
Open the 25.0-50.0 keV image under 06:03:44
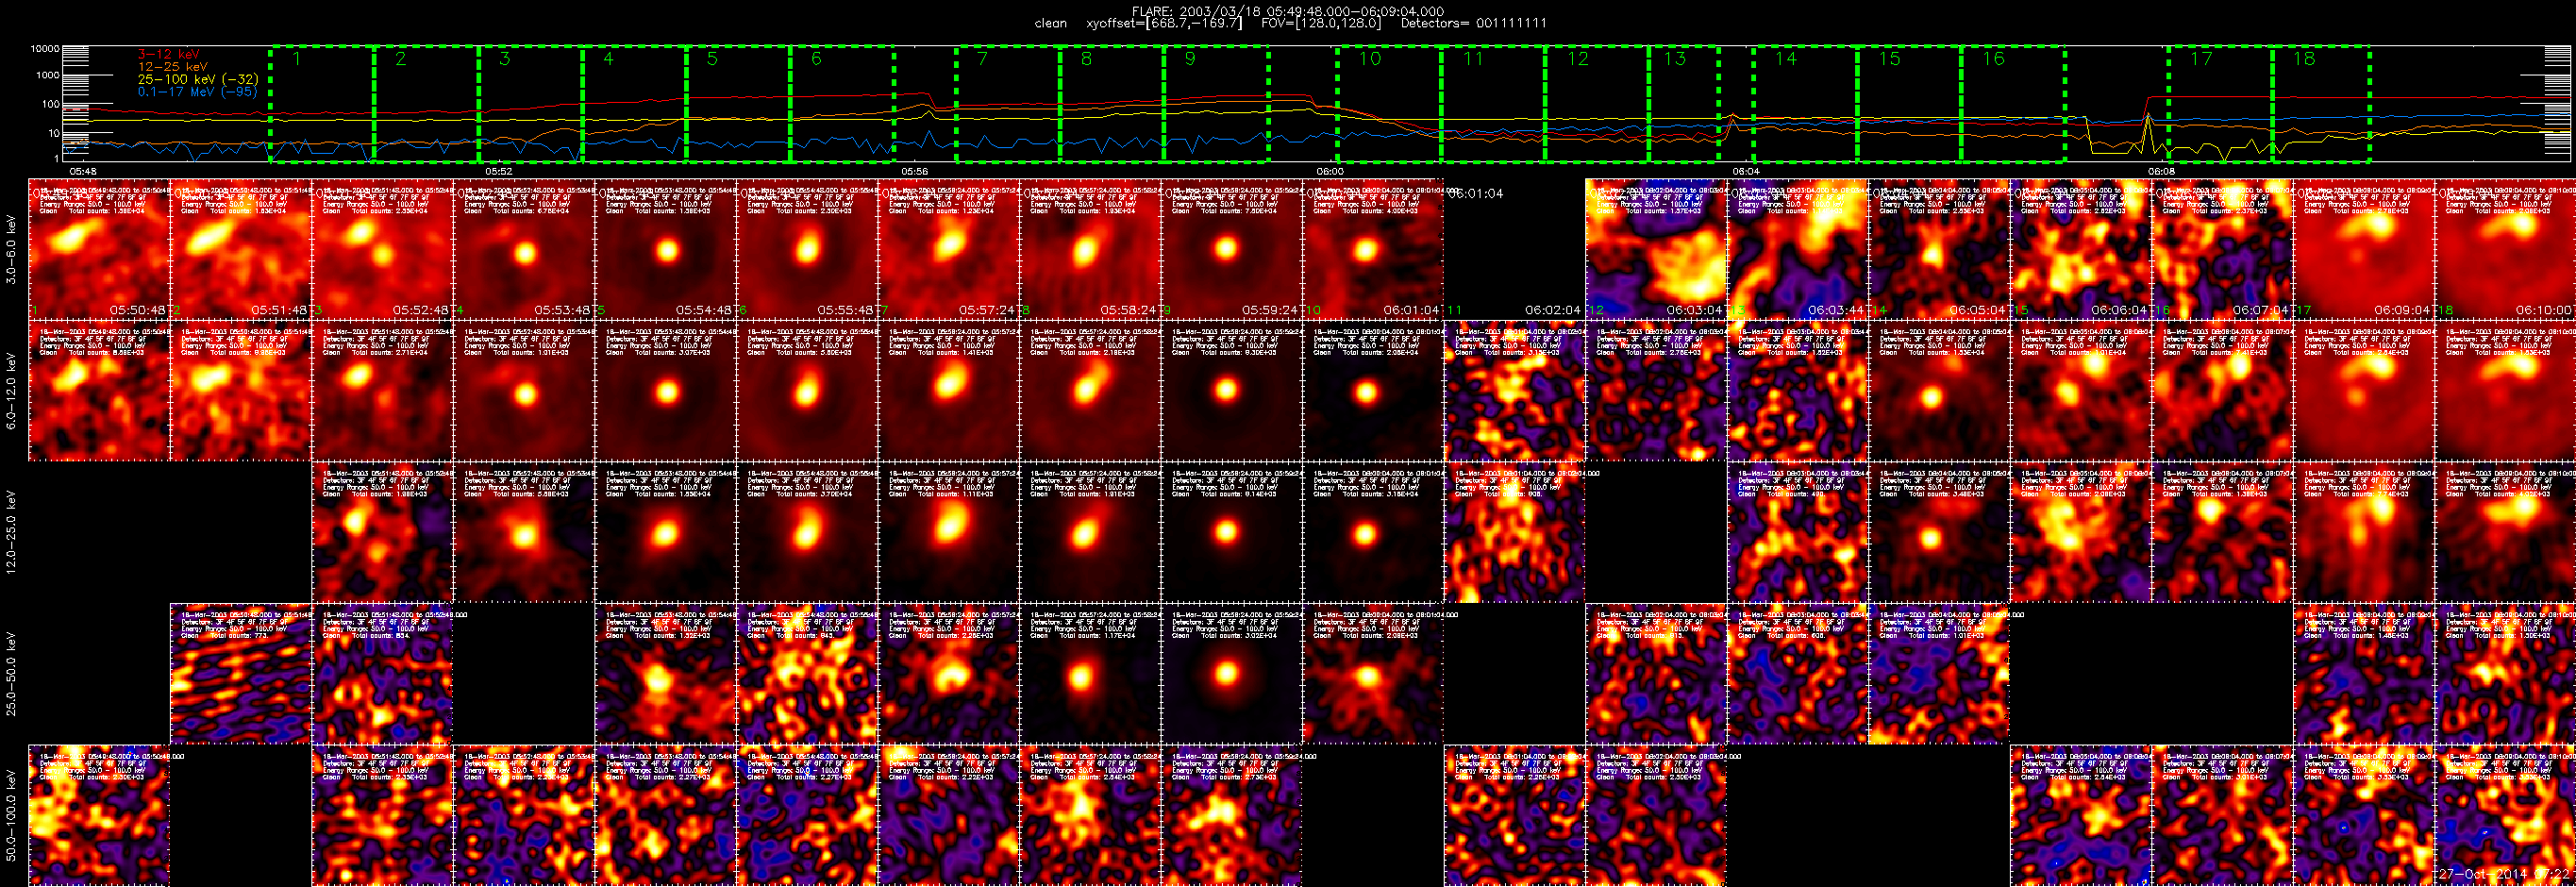pos(1797,673)
